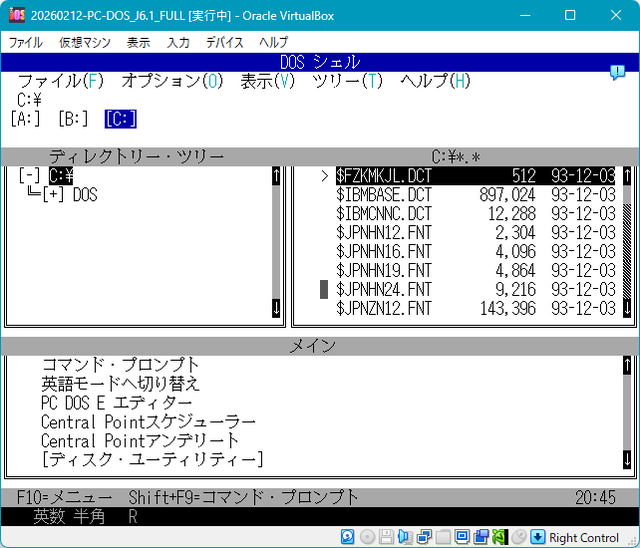
Task: Click the optical disc status icon
Action: tap(368, 538)
